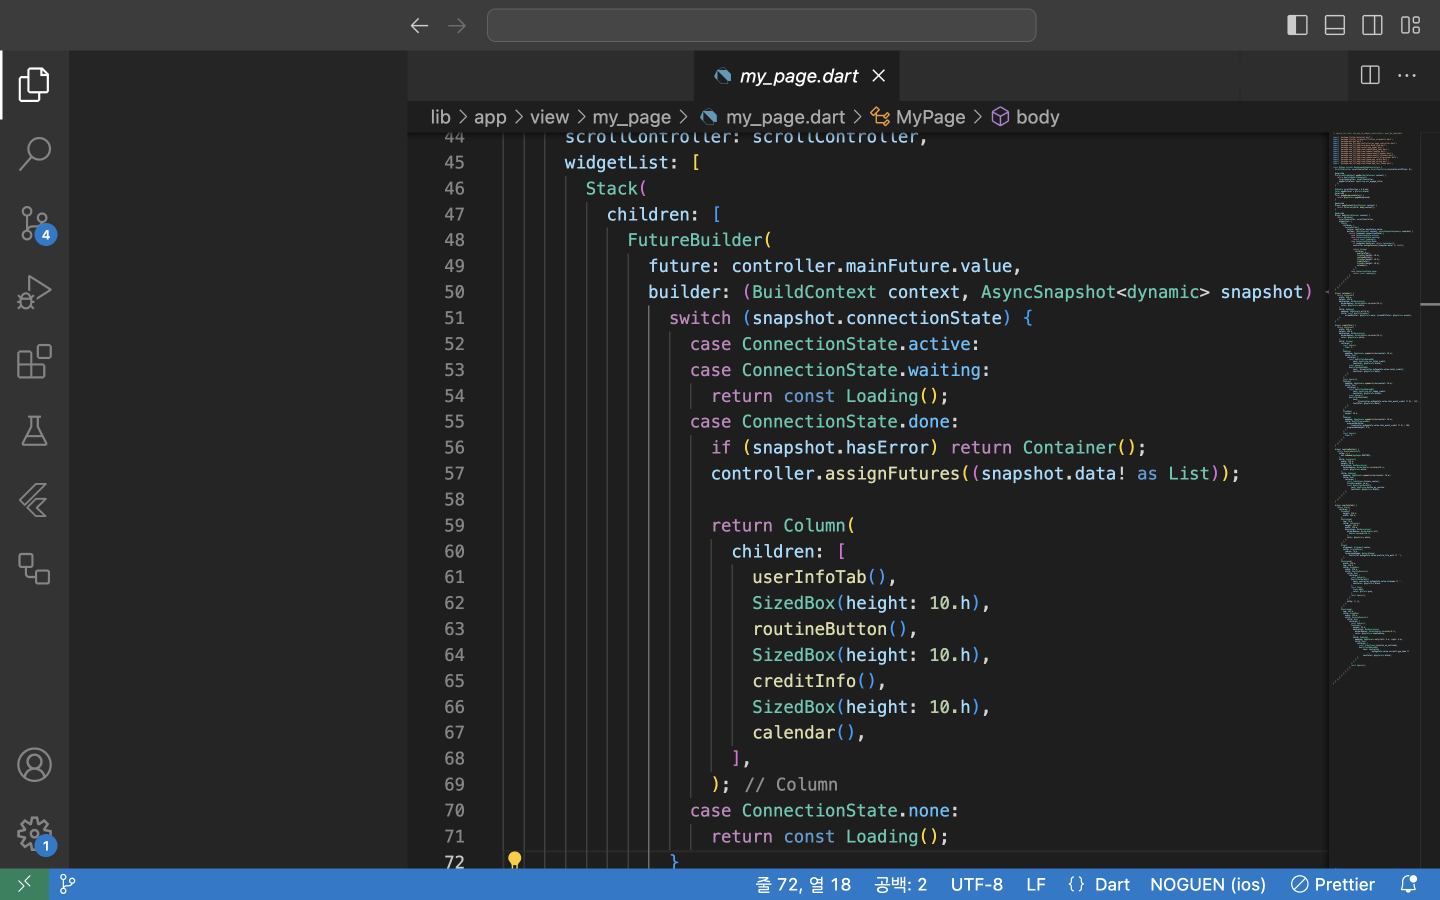Change the UTF-8 file encoding
This screenshot has height=900, width=1440.
click(x=976, y=884)
